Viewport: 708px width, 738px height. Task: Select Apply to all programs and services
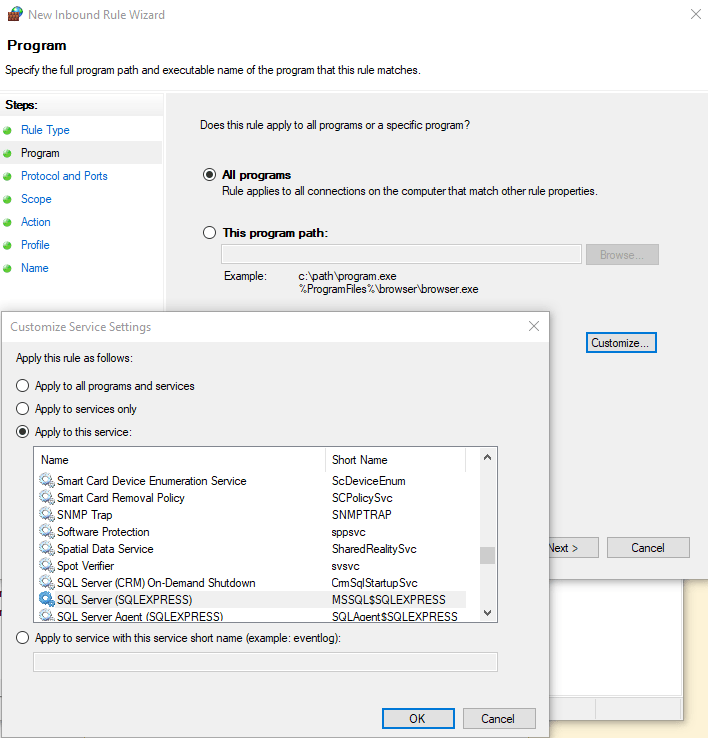point(23,386)
